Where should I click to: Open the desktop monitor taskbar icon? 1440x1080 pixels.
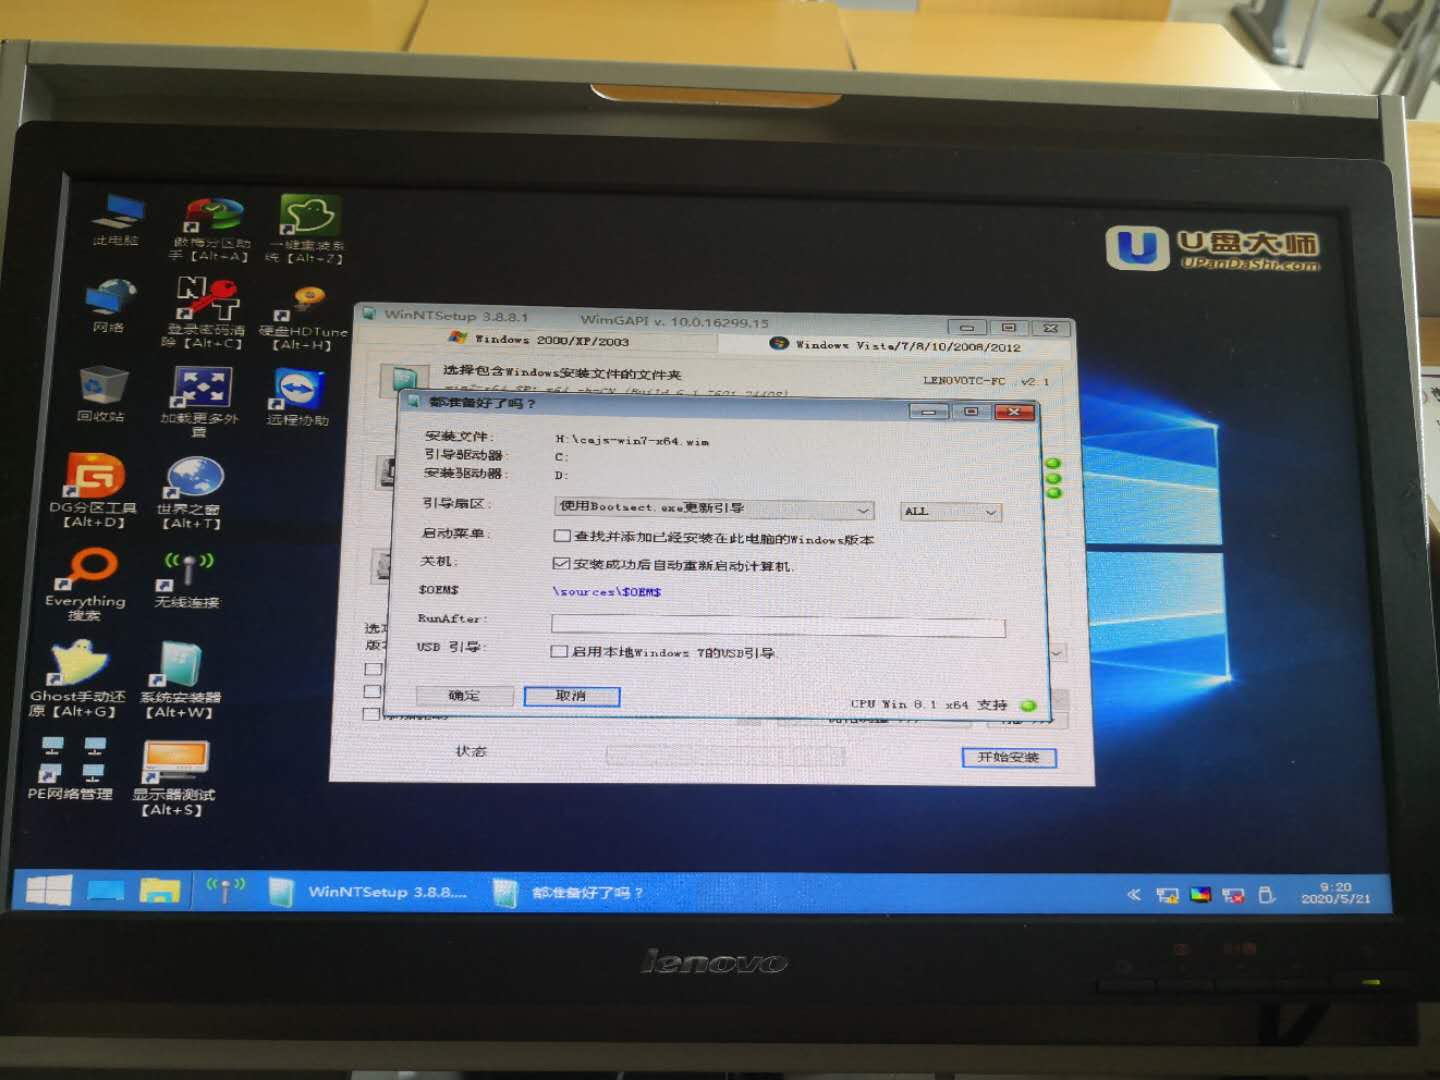click(105, 890)
